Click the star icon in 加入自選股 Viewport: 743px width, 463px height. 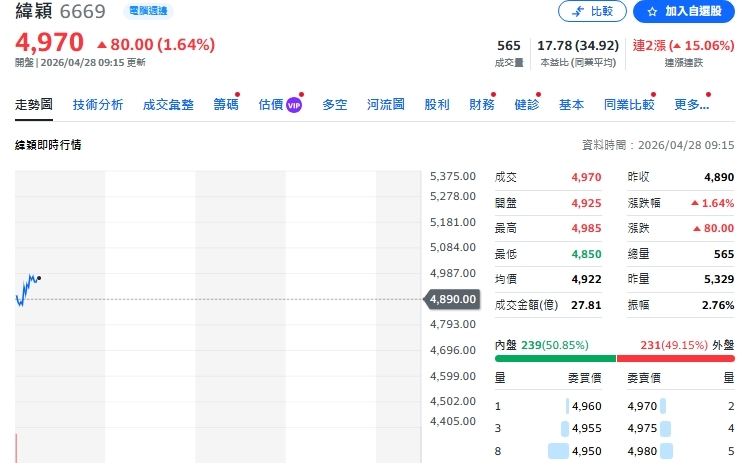[652, 11]
